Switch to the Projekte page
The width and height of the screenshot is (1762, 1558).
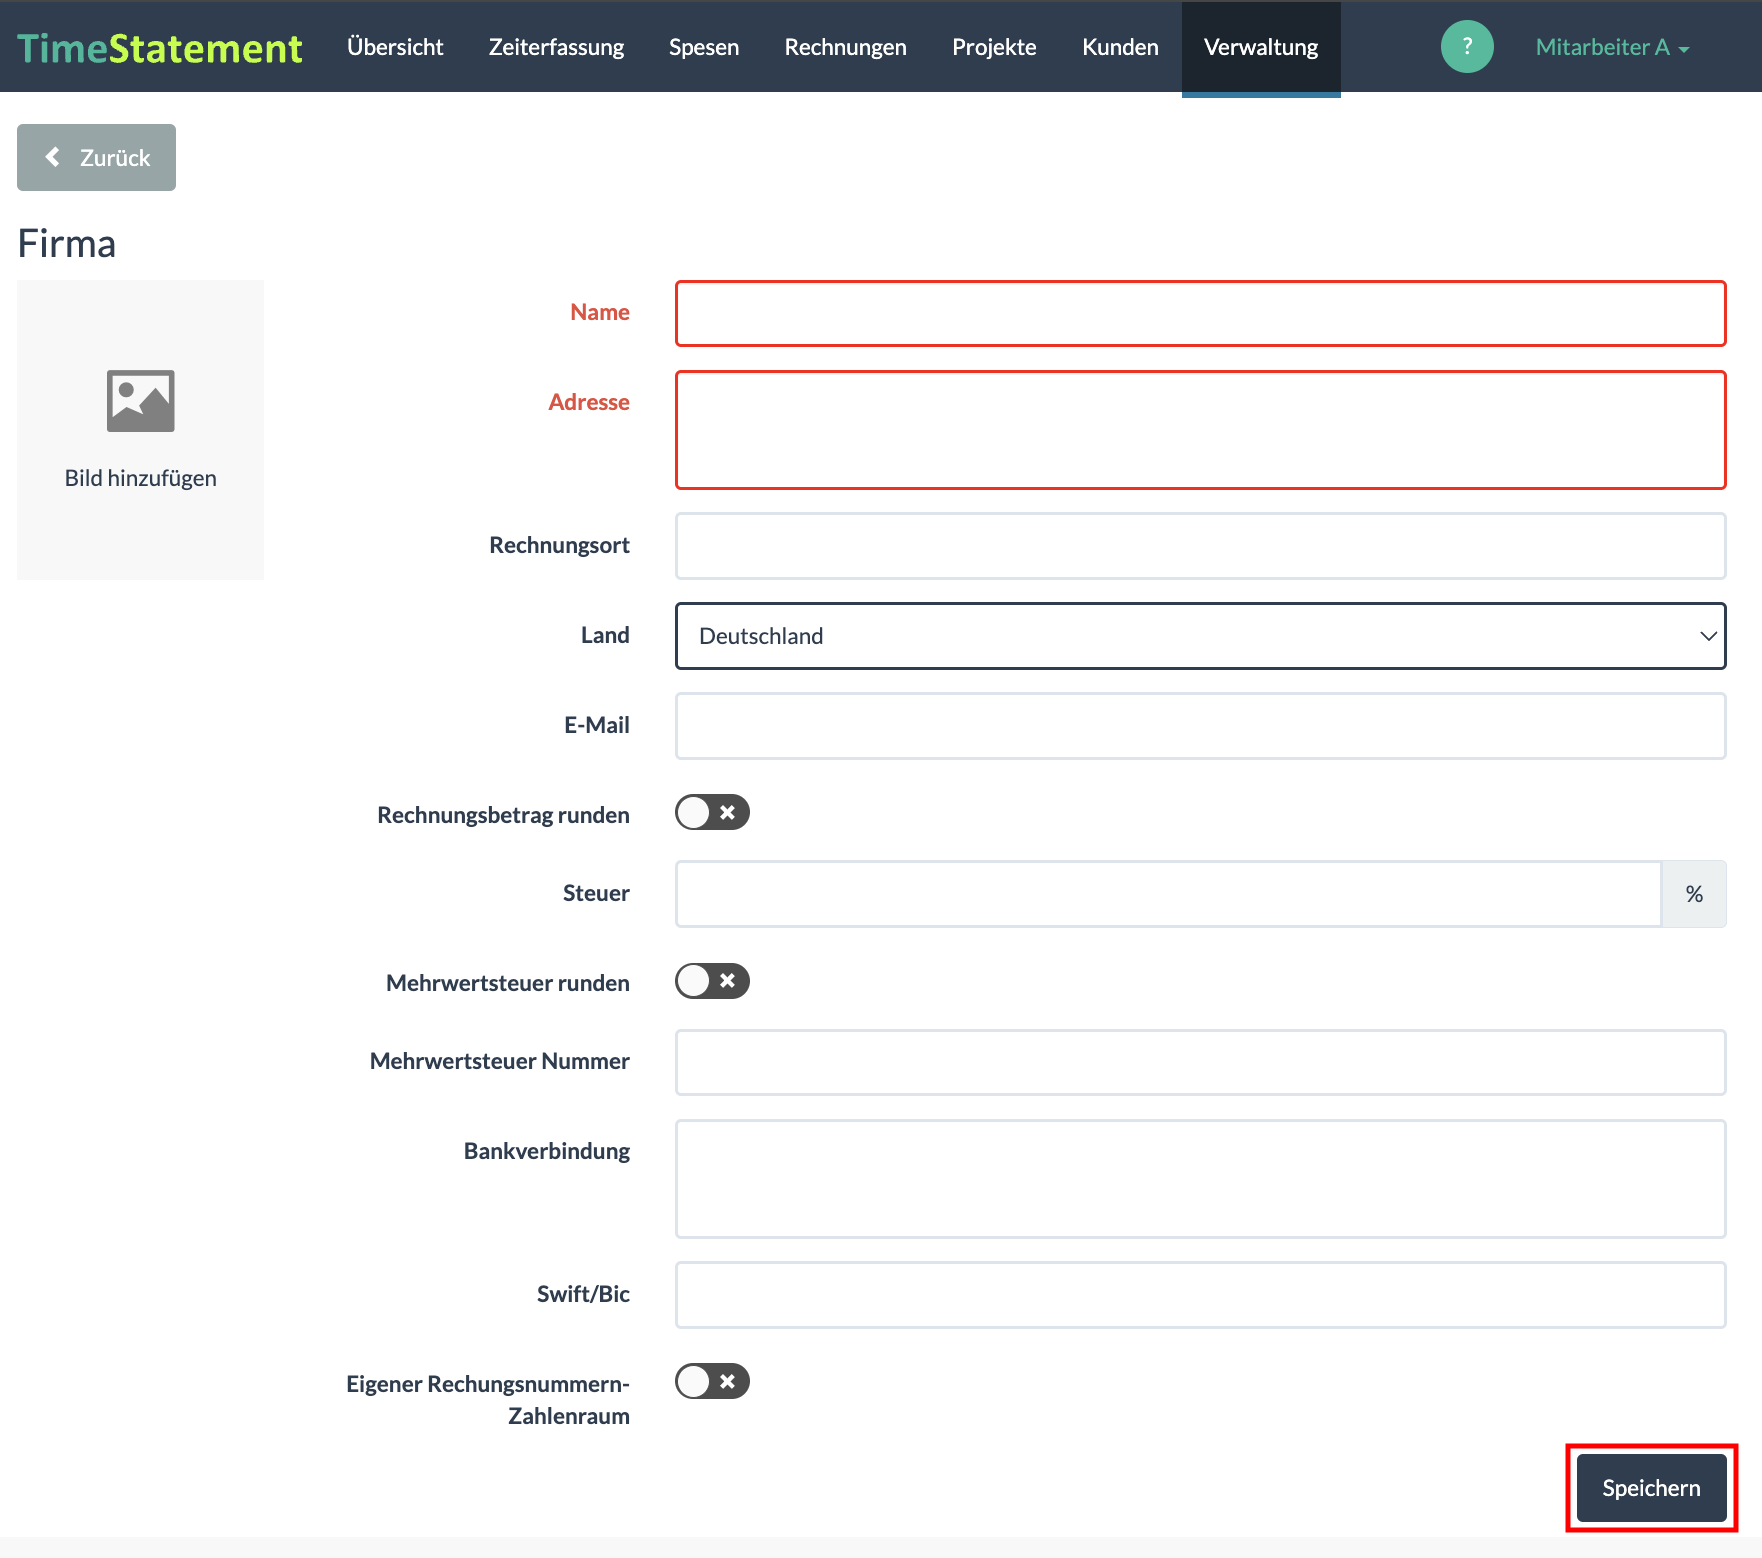pyautogui.click(x=994, y=47)
